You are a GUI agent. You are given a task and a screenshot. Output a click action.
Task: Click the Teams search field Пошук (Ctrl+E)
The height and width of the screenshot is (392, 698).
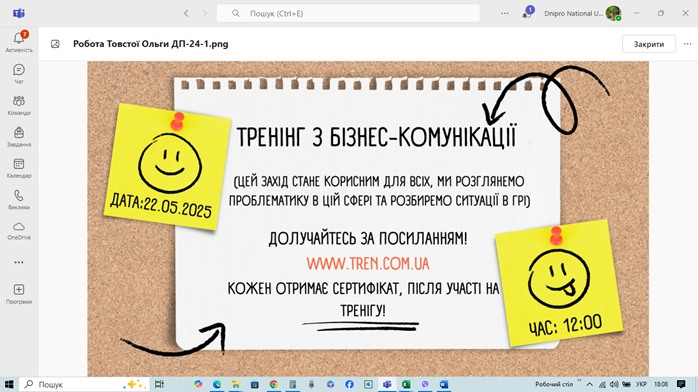point(348,13)
